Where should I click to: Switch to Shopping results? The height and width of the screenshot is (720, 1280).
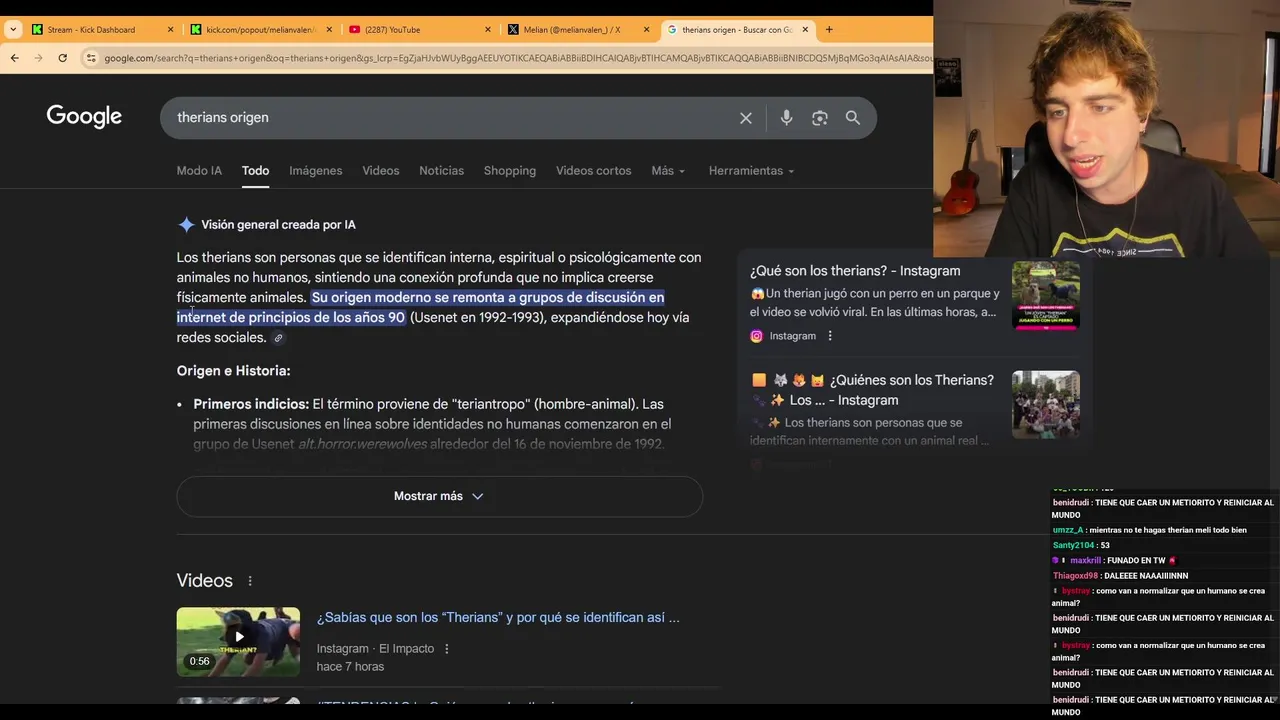(x=510, y=171)
